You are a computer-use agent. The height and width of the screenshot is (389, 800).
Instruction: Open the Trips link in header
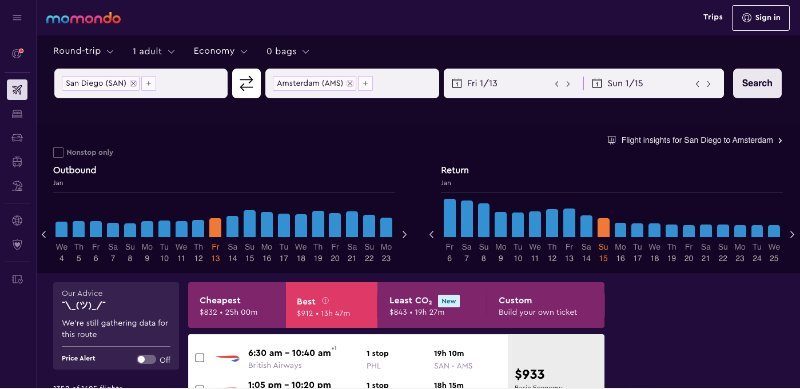(x=713, y=17)
